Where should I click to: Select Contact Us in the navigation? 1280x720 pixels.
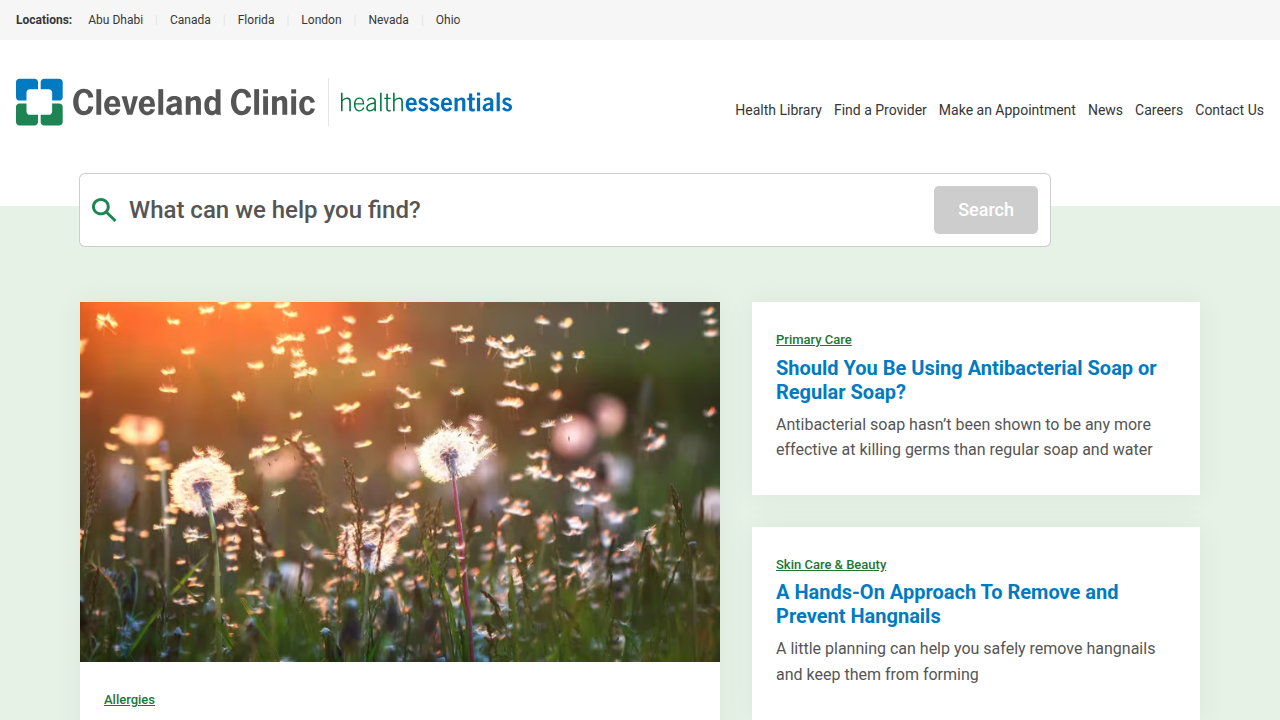[x=1229, y=110]
